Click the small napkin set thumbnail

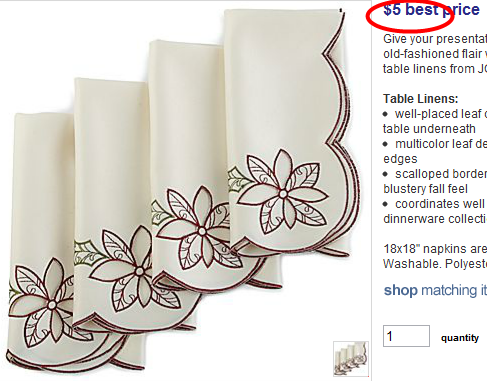point(351,359)
